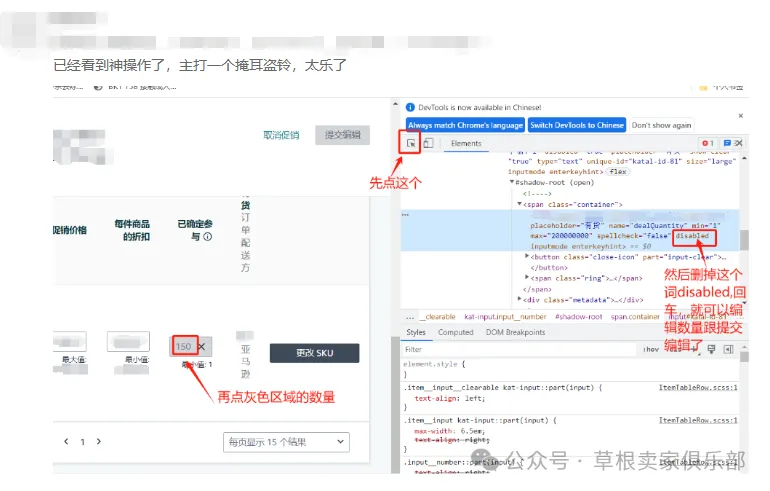770x491 pixels.
Task: Toggle the computed styles sidebar icon
Action: coord(729,350)
